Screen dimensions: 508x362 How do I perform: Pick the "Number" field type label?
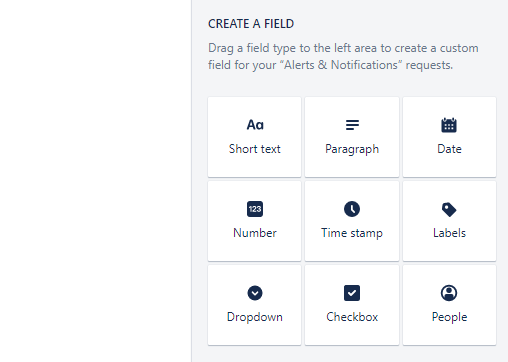(x=255, y=233)
